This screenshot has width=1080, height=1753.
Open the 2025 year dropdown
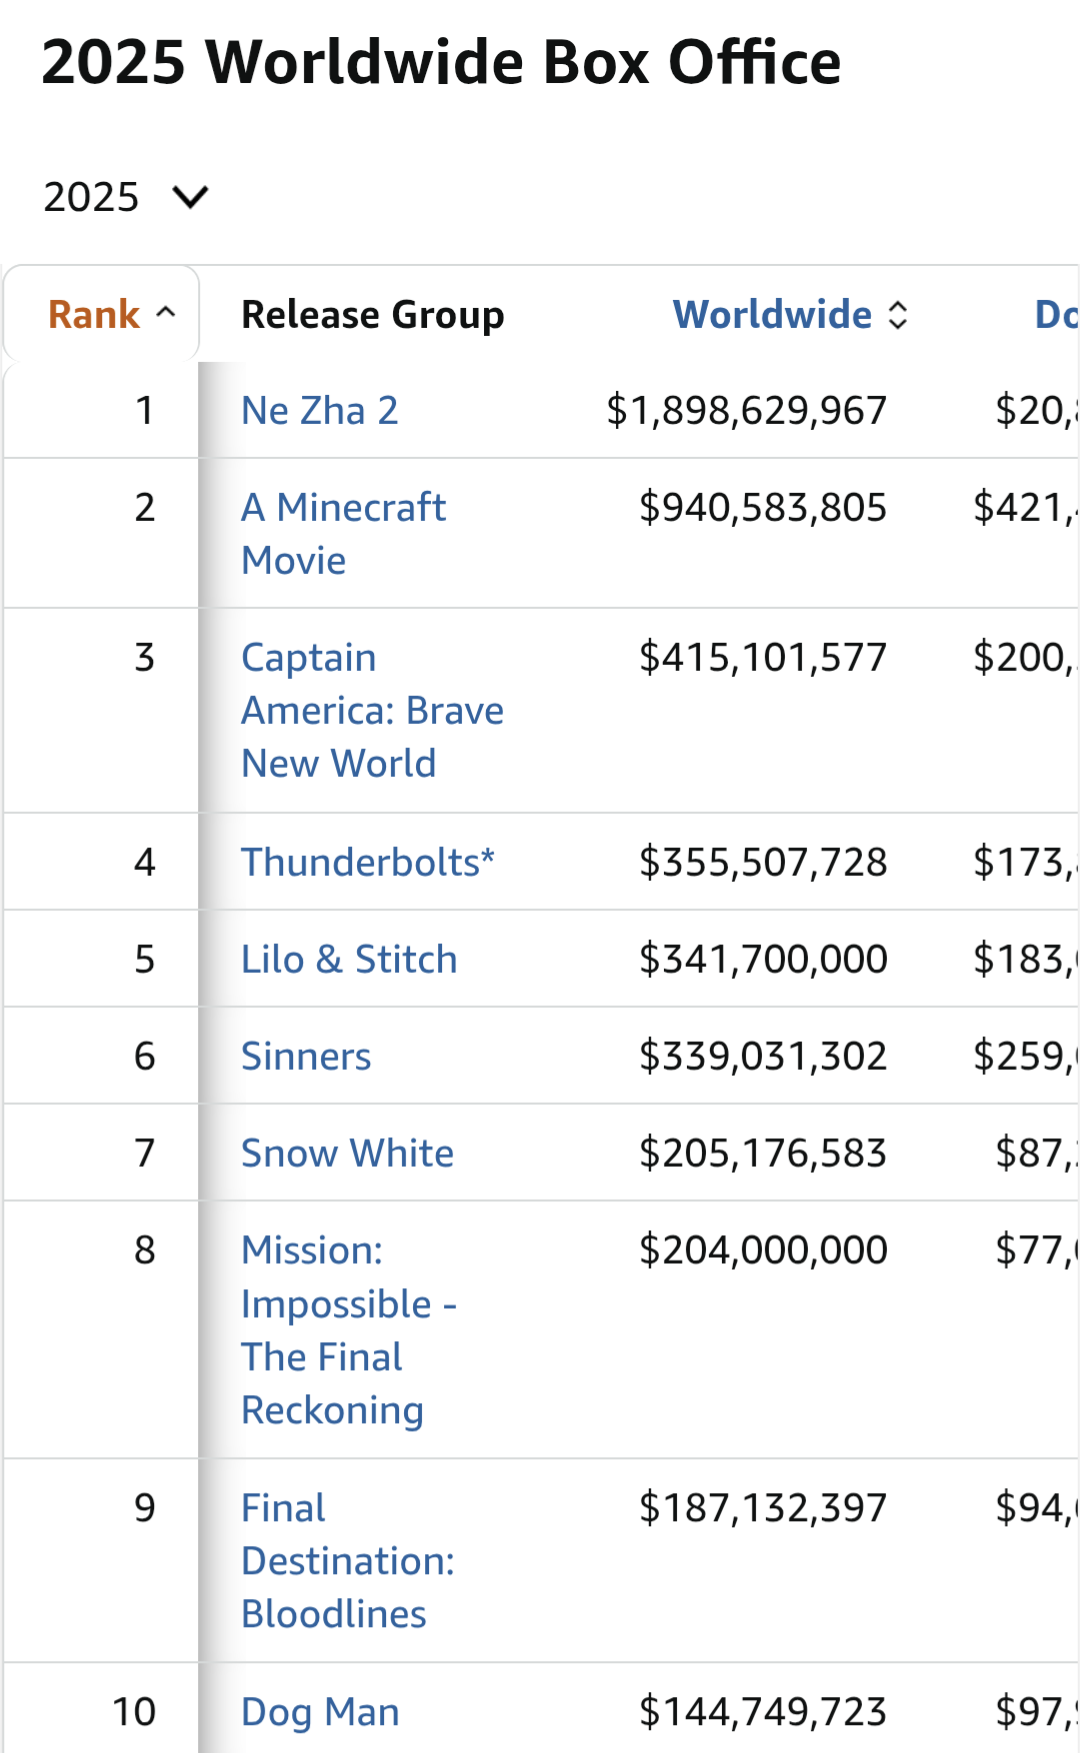[x=126, y=197]
